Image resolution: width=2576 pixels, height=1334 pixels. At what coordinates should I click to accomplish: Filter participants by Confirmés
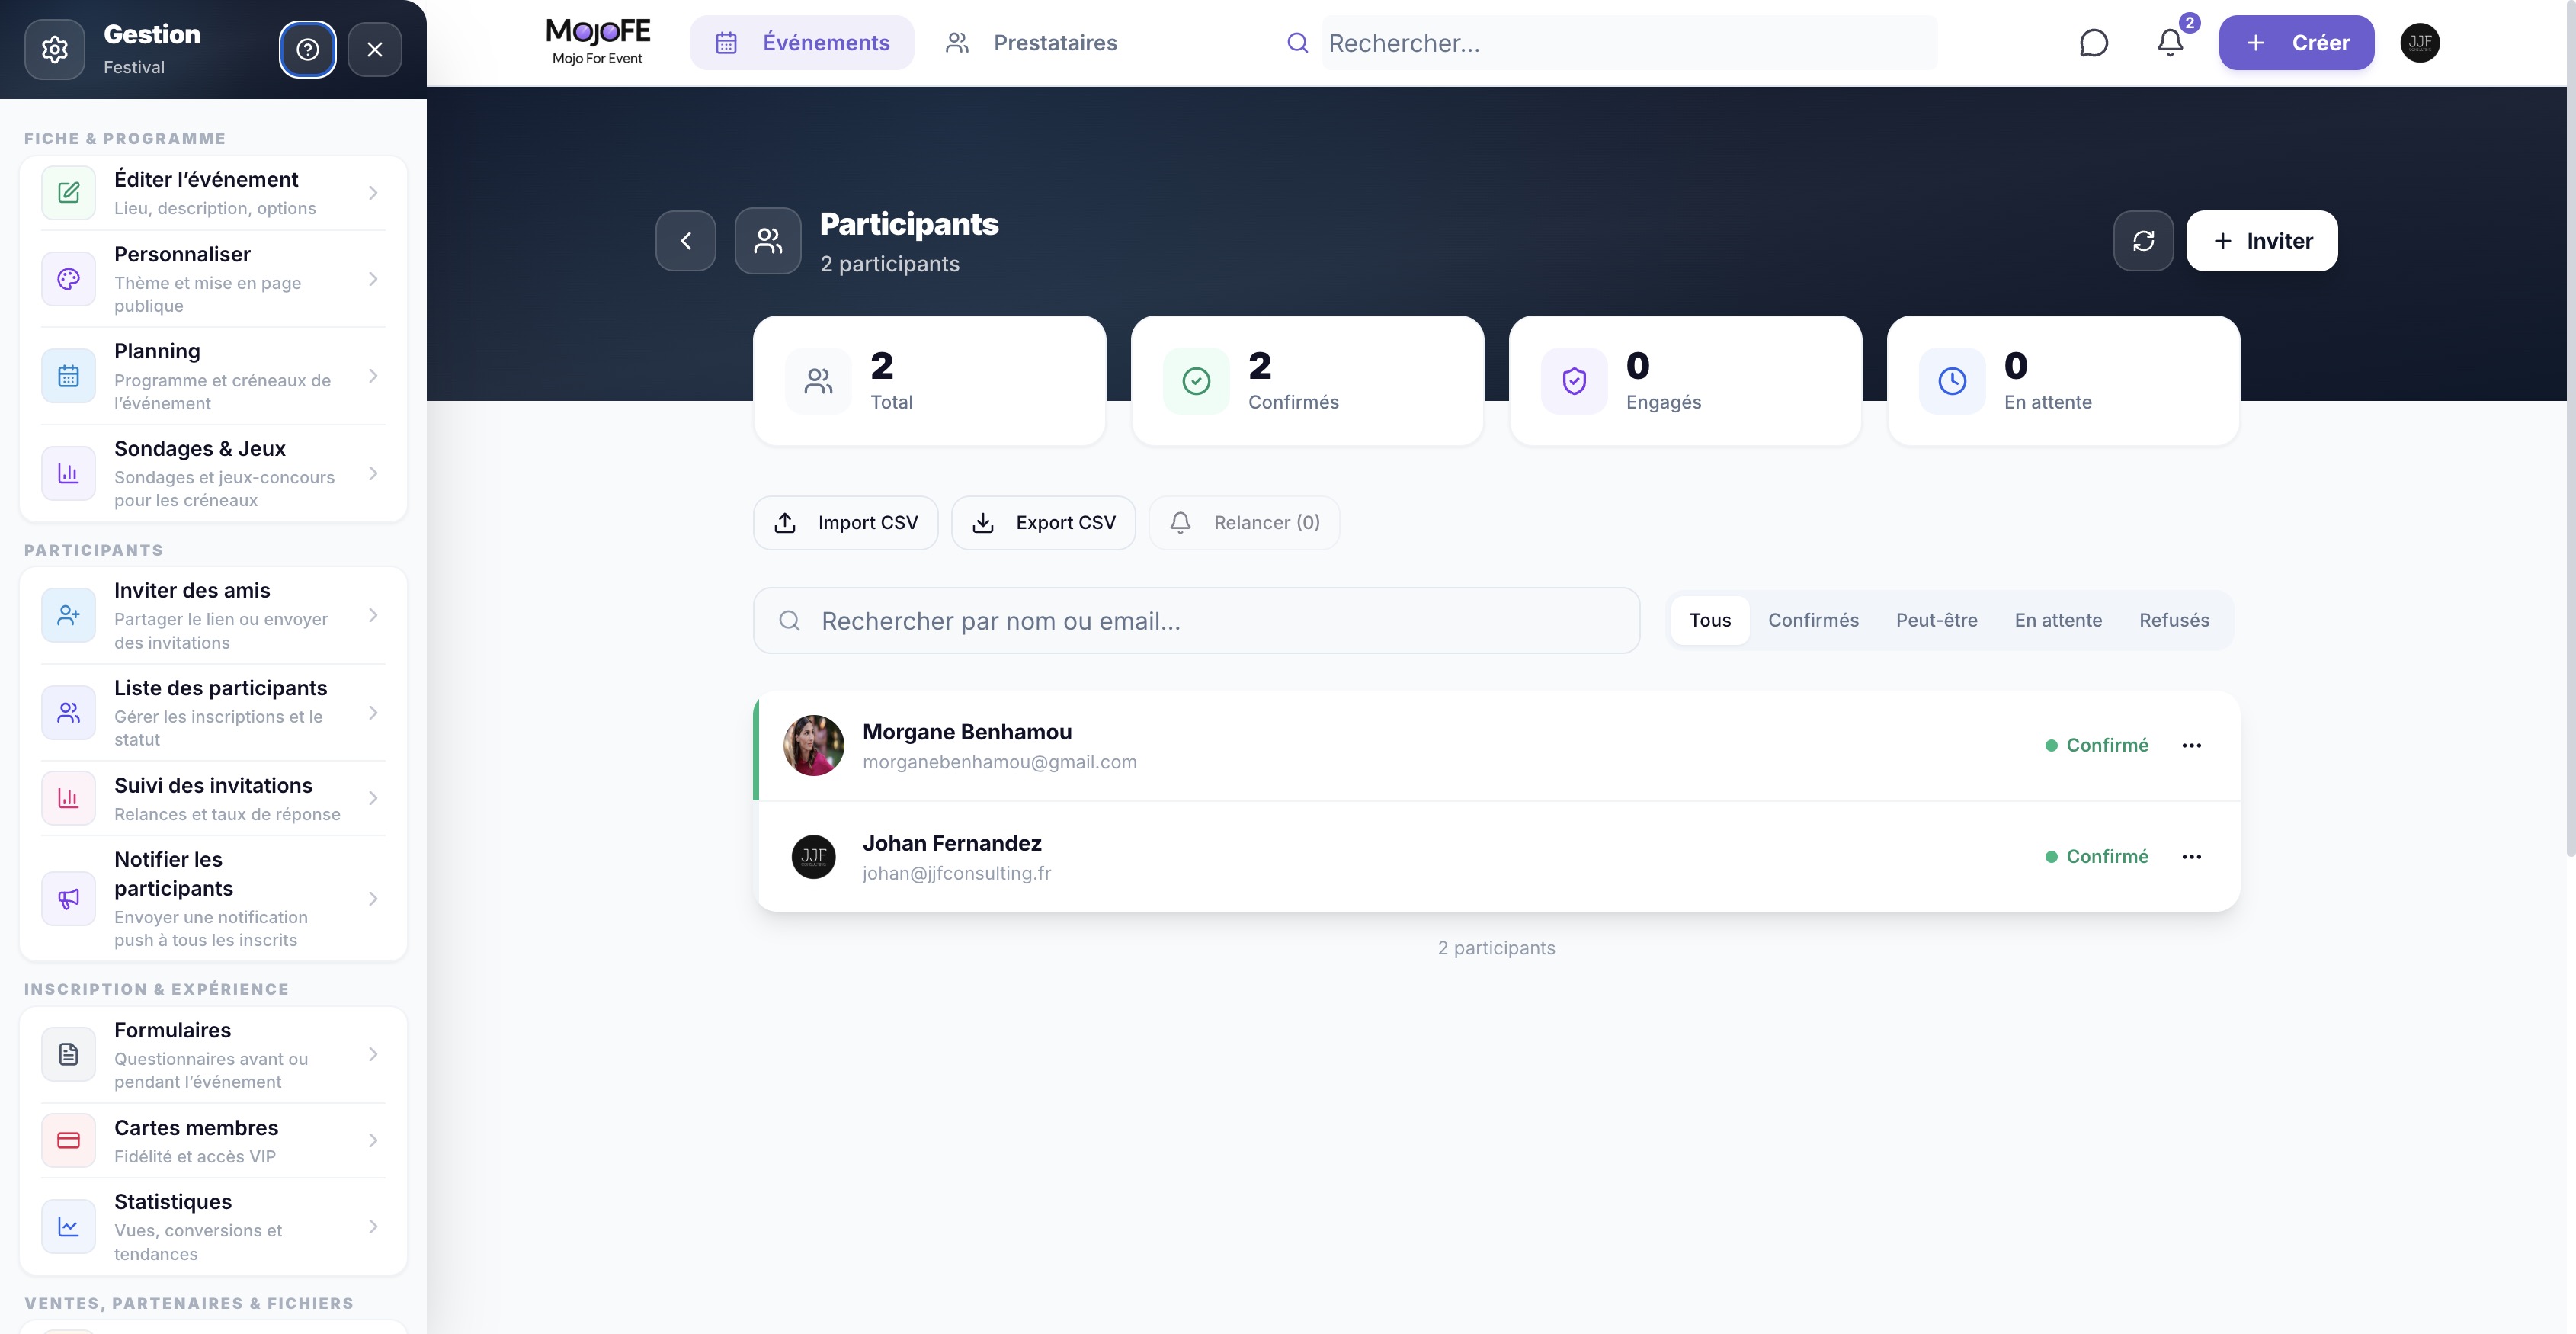(x=1813, y=620)
